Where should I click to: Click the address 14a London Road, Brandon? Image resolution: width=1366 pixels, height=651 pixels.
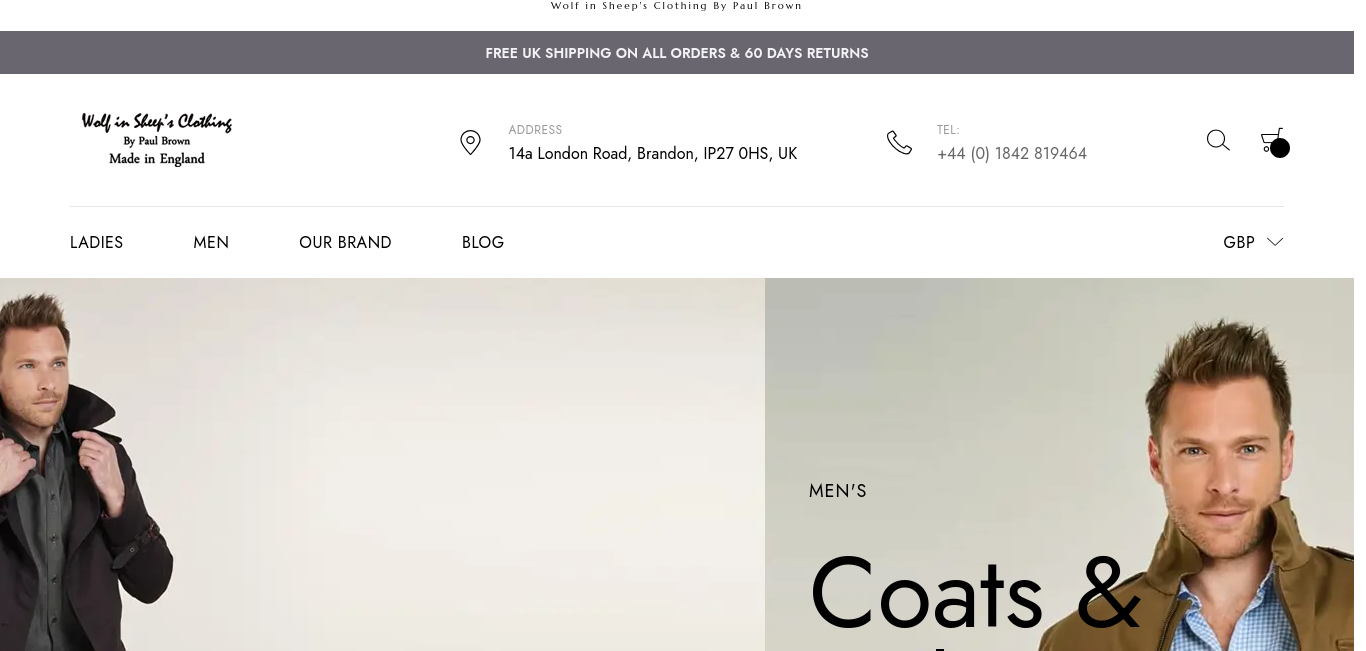coord(653,154)
